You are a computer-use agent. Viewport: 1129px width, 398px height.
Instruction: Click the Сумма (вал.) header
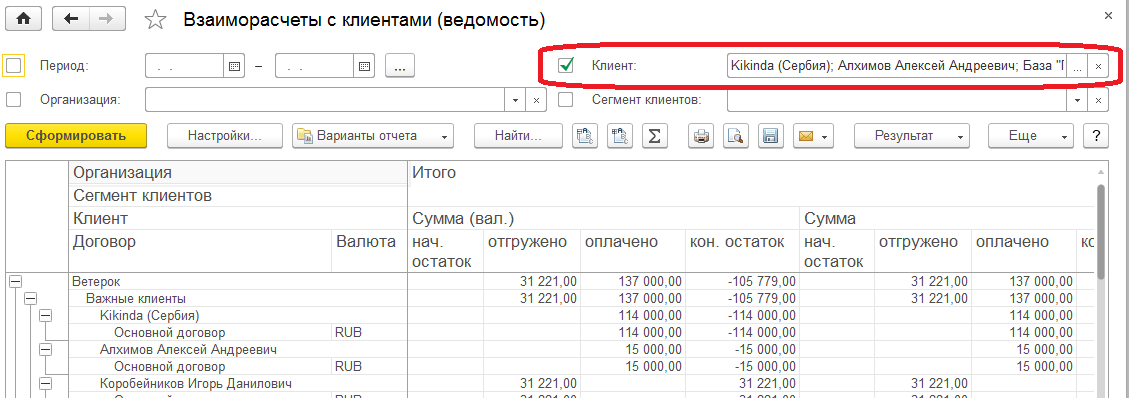click(603, 218)
